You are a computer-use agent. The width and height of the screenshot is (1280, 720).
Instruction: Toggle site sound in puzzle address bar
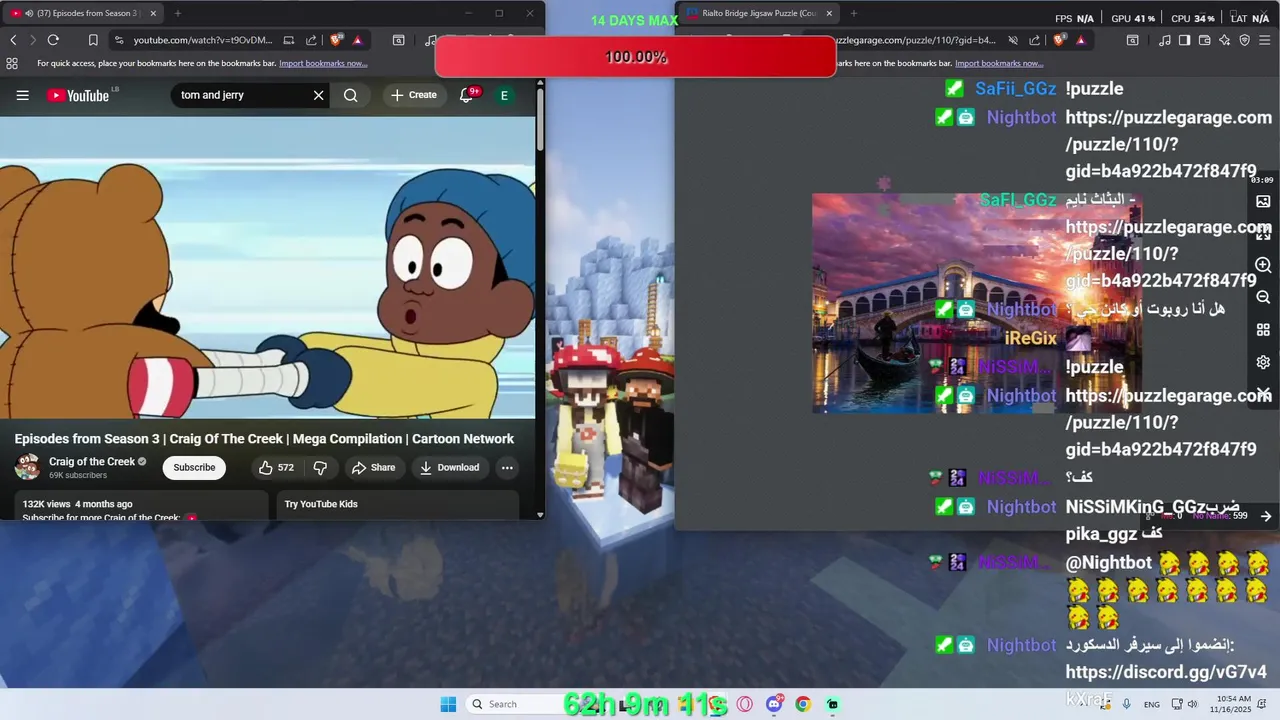1013,40
